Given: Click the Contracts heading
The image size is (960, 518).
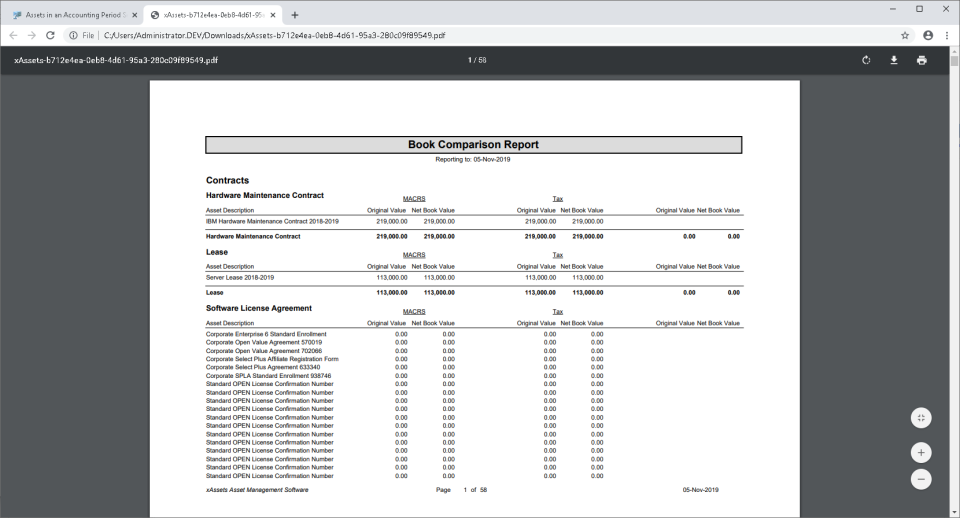Looking at the screenshot, I should click(227, 180).
